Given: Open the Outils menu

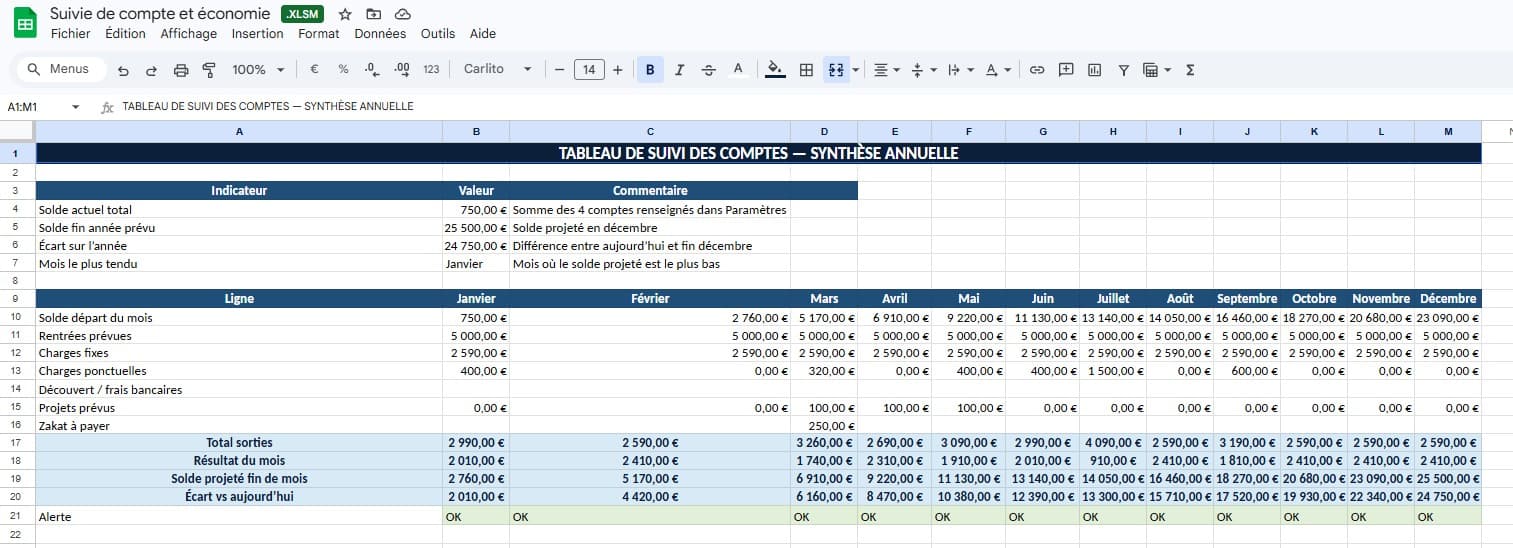Looking at the screenshot, I should pos(438,34).
